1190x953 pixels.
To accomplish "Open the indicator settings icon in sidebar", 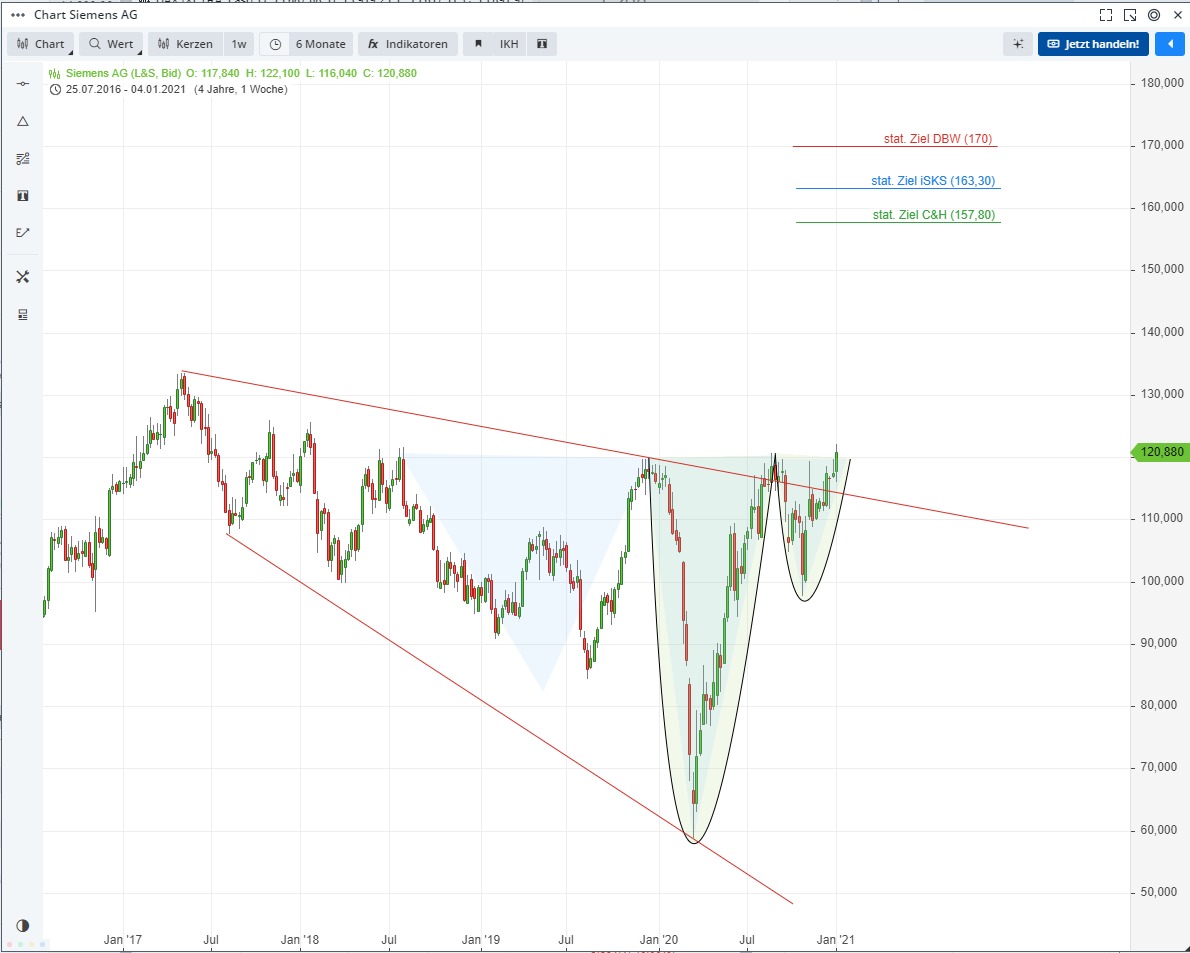I will [x=22, y=158].
